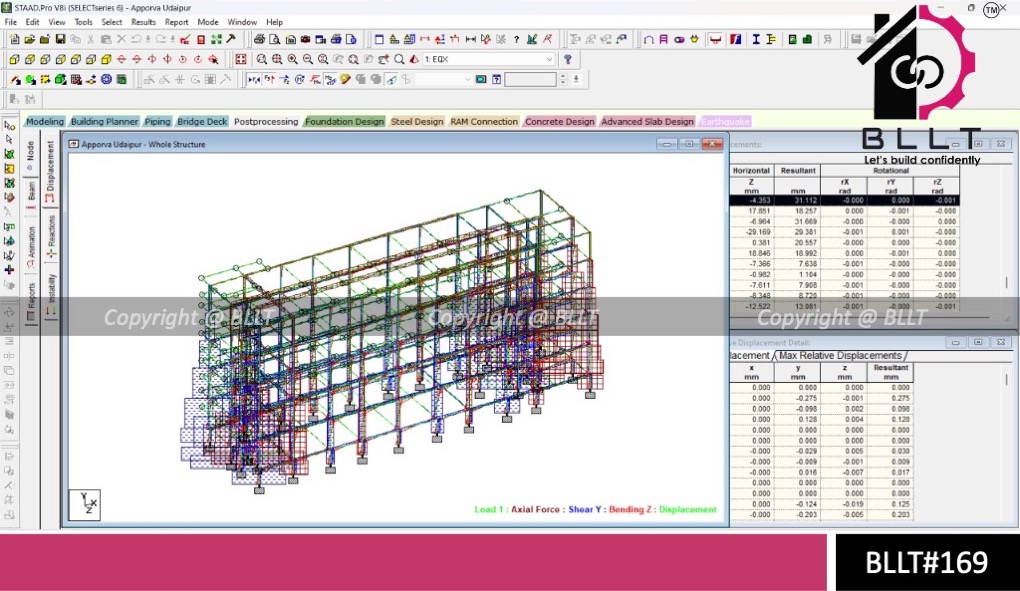Click the blue circular mesh icon
The height and width of the screenshot is (591, 1020).
click(x=106, y=79)
